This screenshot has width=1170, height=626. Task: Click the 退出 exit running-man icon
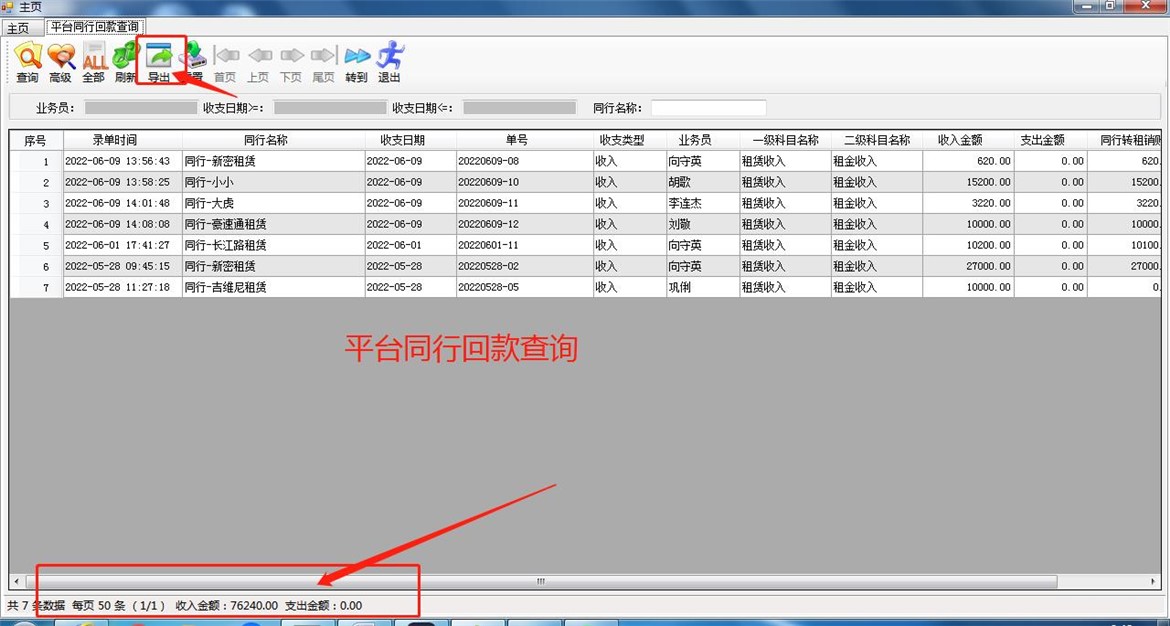pos(390,63)
